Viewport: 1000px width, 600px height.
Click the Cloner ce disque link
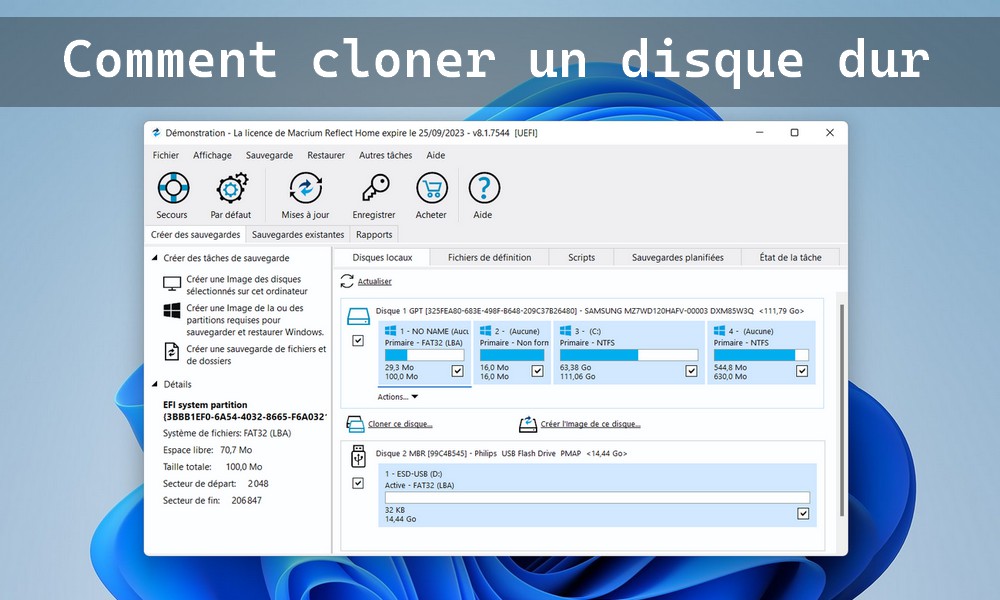coord(400,424)
